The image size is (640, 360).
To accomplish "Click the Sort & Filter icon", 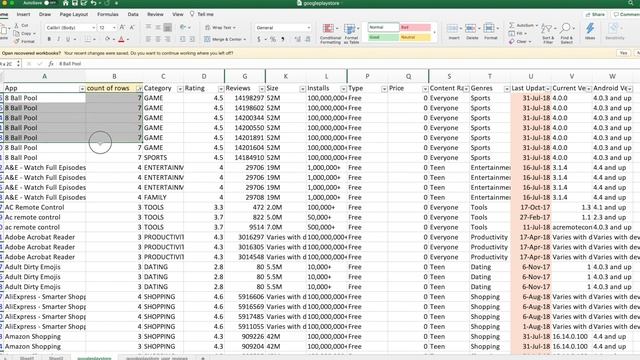I will click(x=546, y=29).
